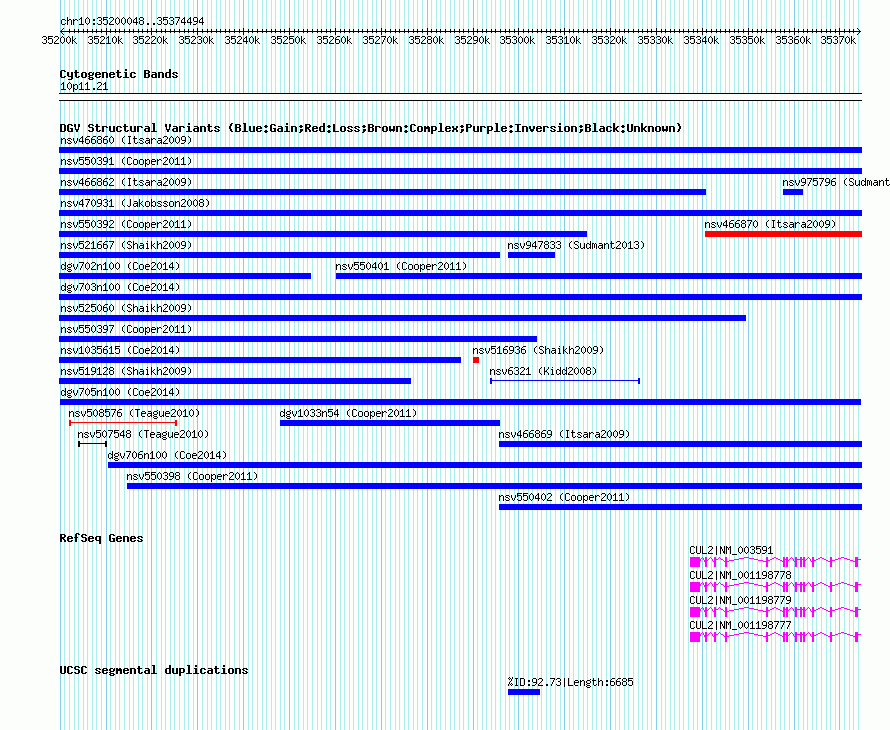890x730 pixels.
Task: Click the segmental duplication blue bar
Action: (x=524, y=692)
